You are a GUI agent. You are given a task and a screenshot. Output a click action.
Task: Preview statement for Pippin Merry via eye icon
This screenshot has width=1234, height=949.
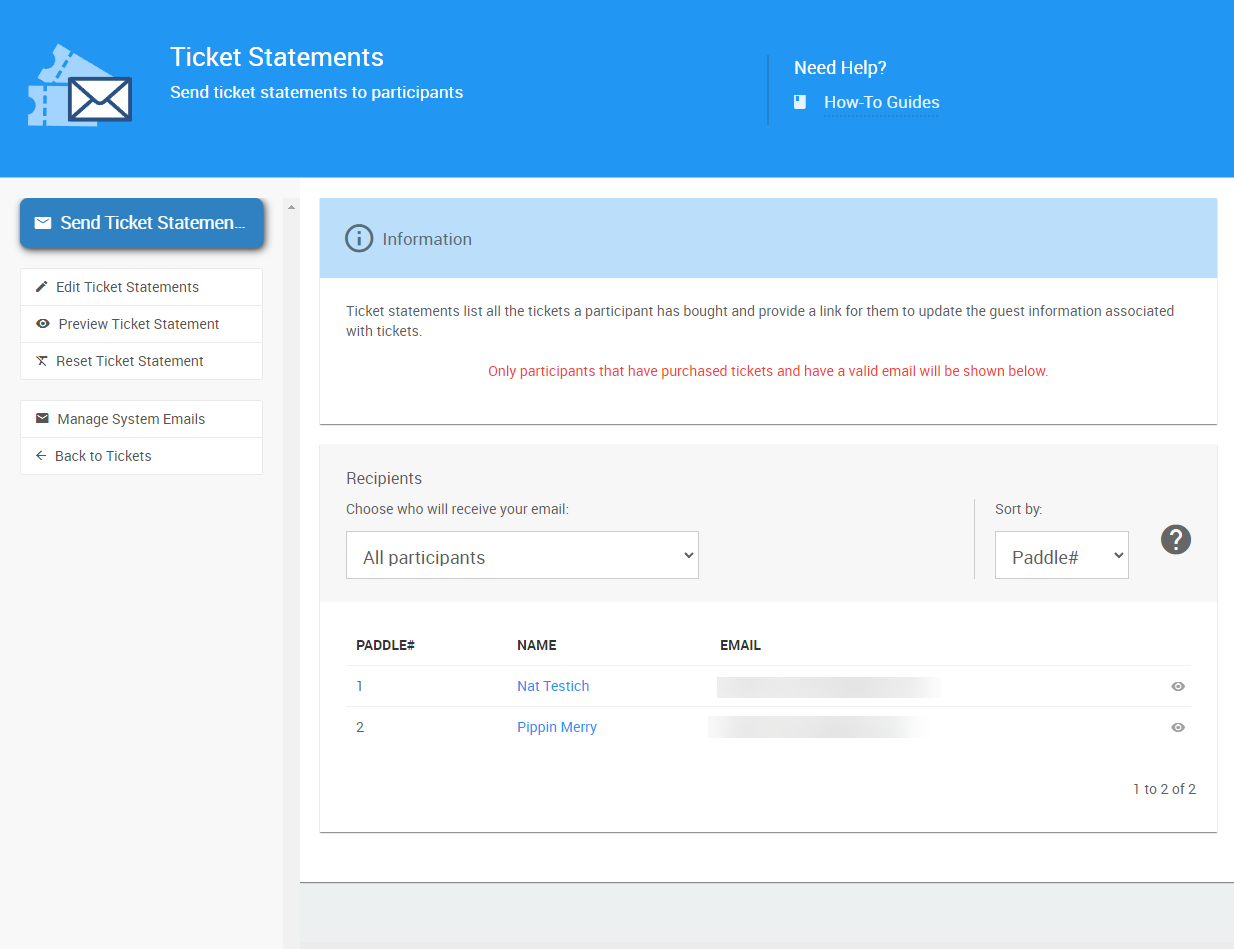(1178, 728)
